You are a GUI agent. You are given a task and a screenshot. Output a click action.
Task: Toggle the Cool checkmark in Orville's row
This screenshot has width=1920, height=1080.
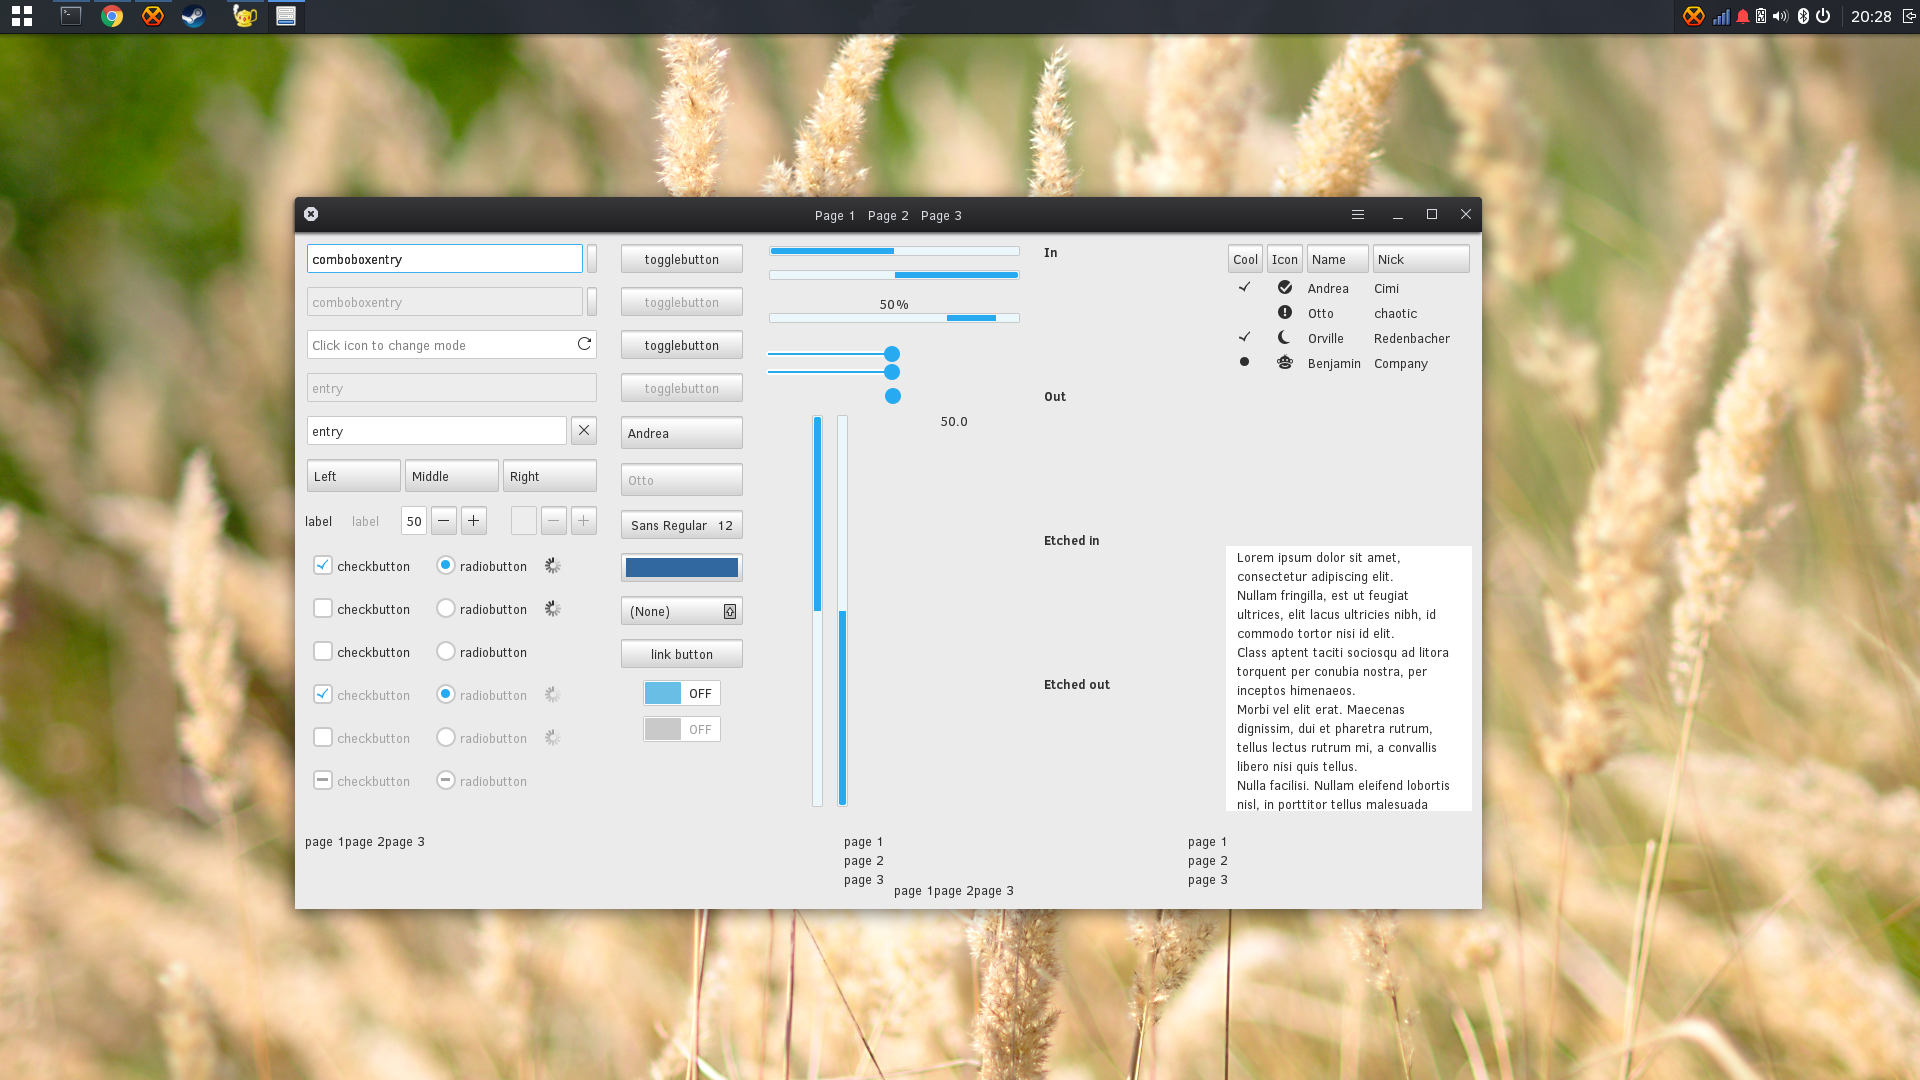1244,338
